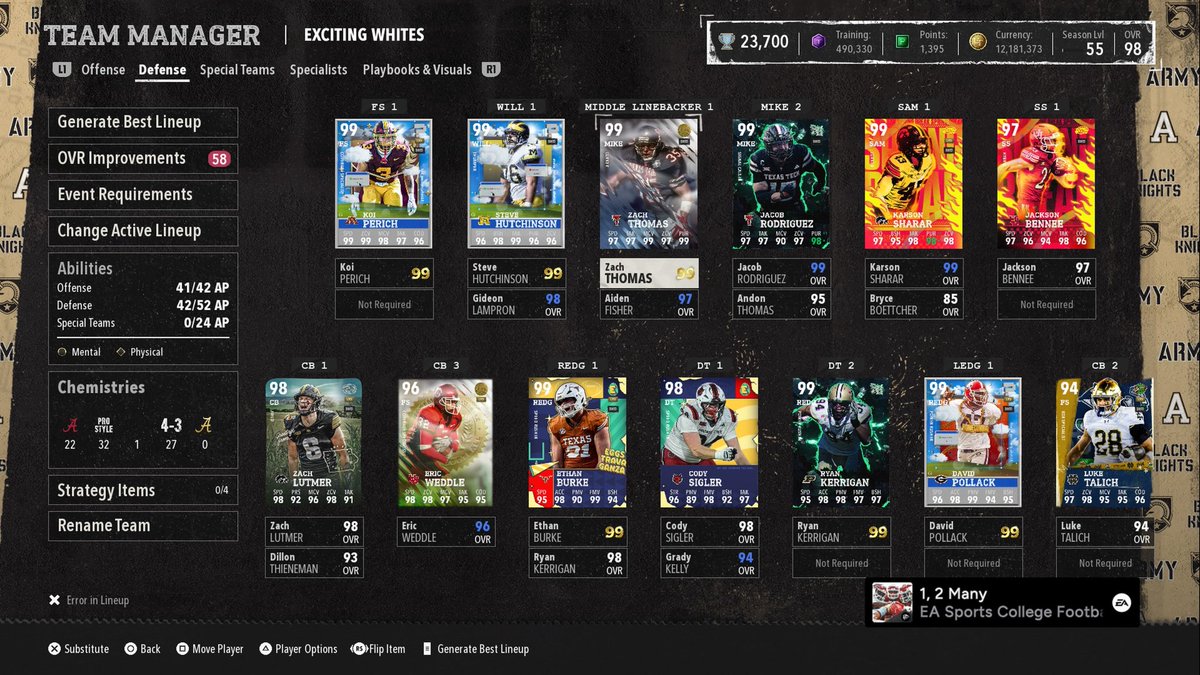
Task: Click the EA logo on notification
Action: (1122, 603)
